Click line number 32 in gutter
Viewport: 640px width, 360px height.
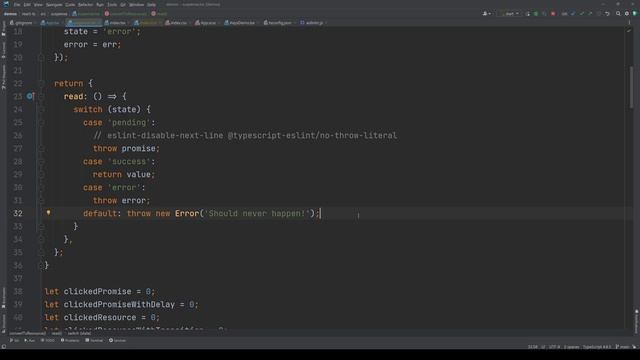(x=18, y=213)
